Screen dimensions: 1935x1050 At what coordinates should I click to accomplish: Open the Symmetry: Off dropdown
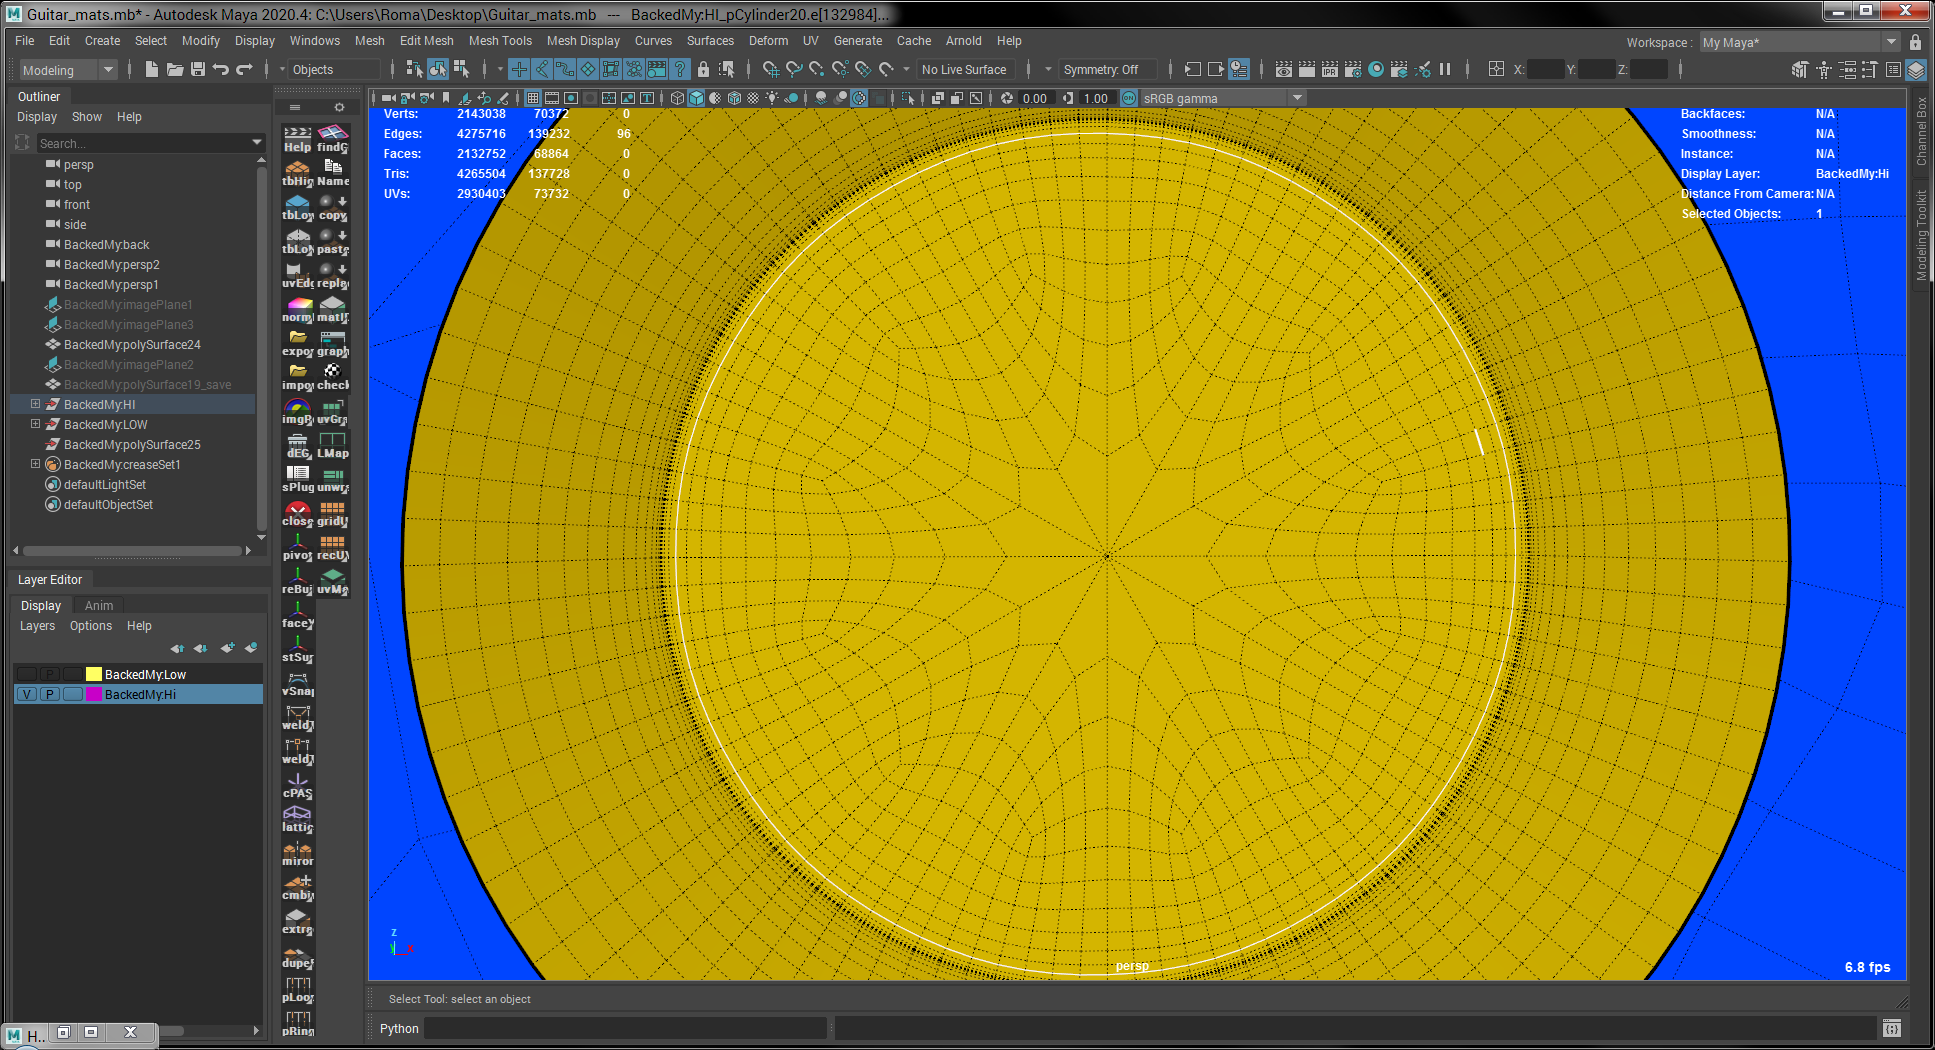[1108, 69]
